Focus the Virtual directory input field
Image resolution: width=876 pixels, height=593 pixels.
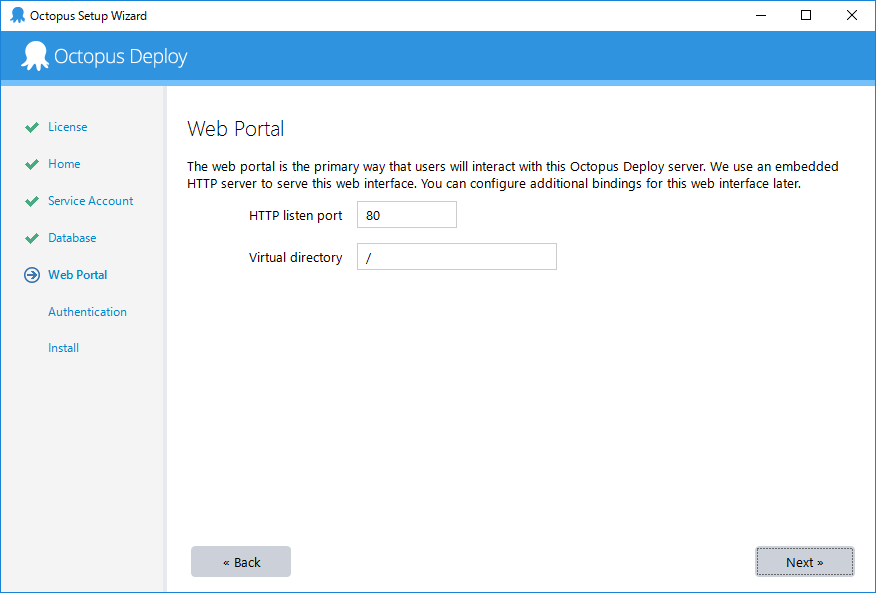(x=457, y=257)
